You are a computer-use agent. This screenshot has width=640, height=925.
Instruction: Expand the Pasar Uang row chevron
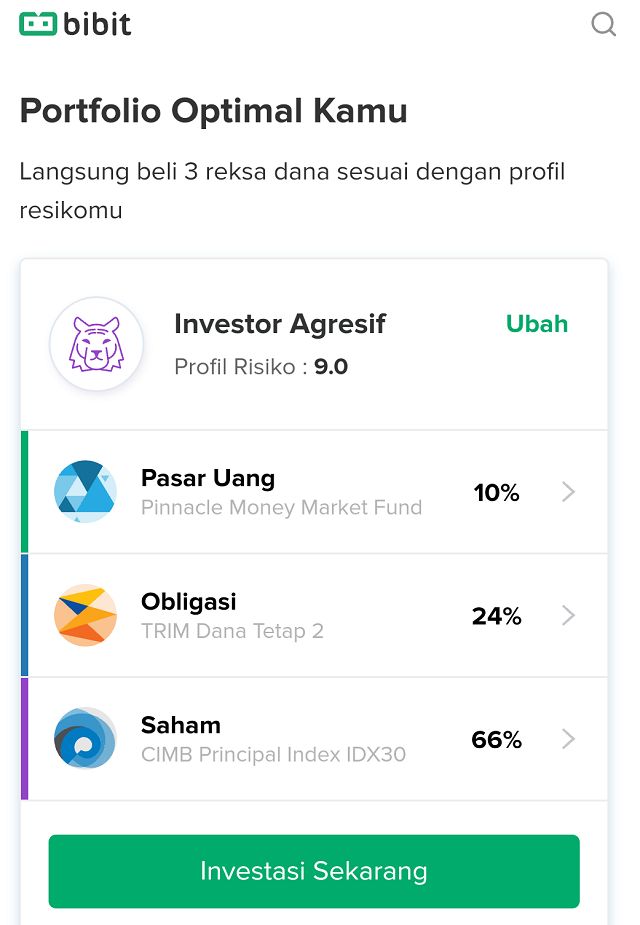(x=569, y=492)
